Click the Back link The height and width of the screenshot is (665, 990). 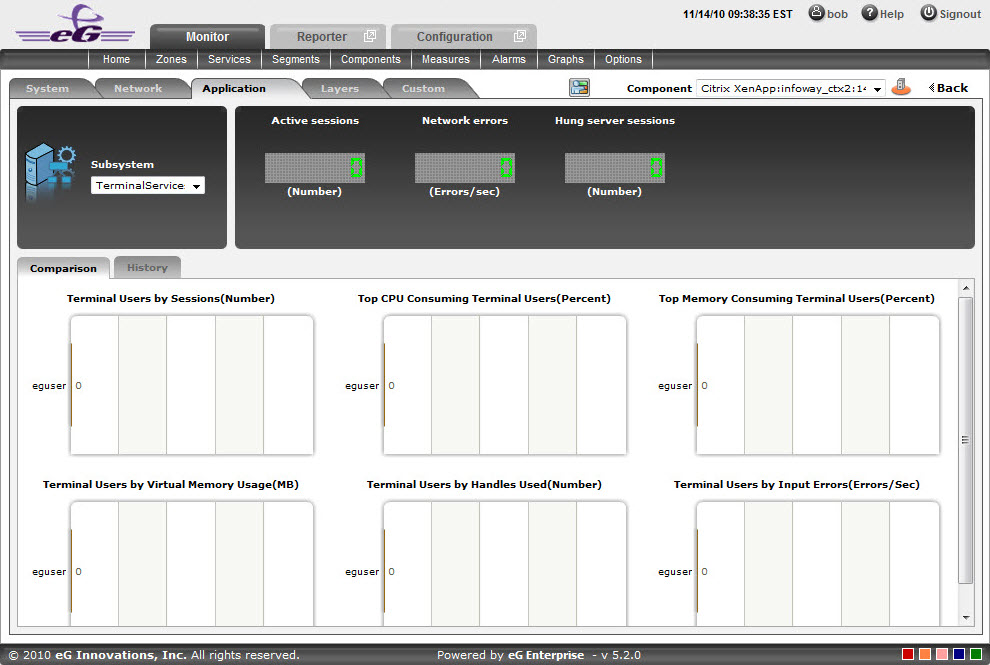click(x=952, y=88)
